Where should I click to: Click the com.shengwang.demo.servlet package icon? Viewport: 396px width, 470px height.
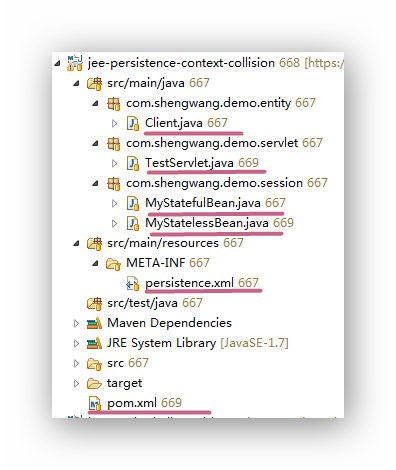coord(114,144)
